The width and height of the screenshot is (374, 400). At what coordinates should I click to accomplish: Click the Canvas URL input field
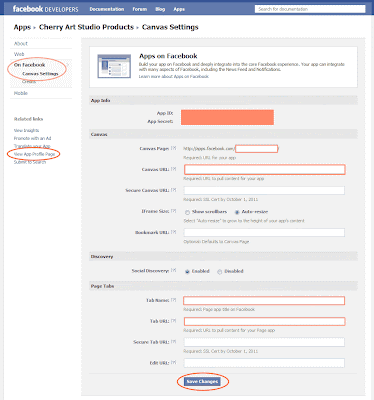tap(265, 170)
